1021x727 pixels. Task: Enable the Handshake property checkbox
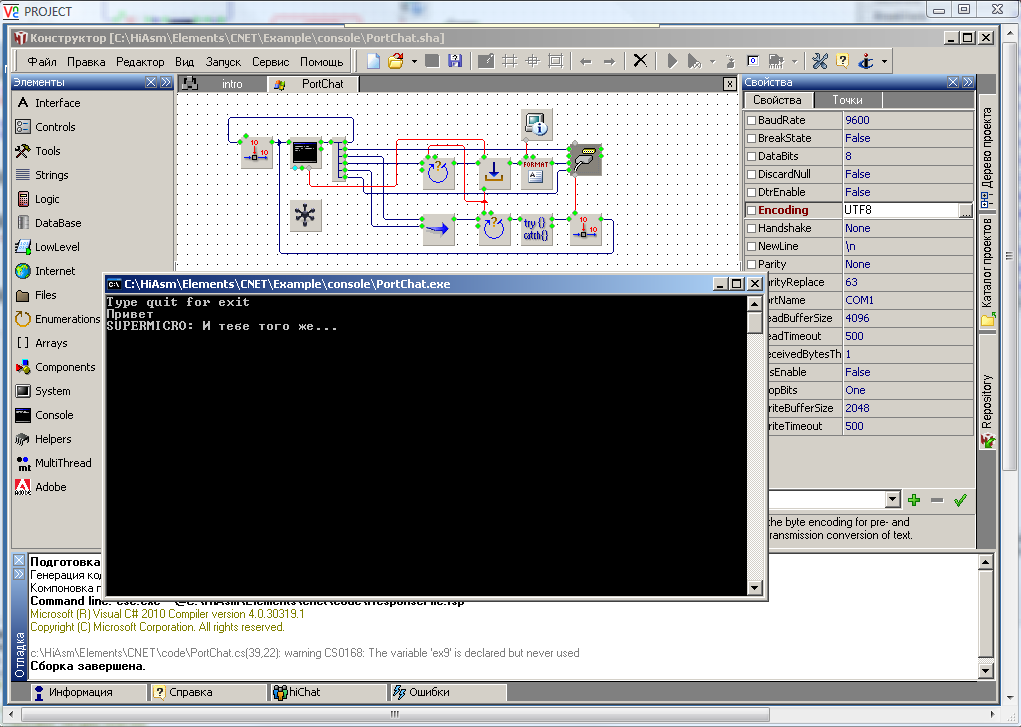click(752, 228)
